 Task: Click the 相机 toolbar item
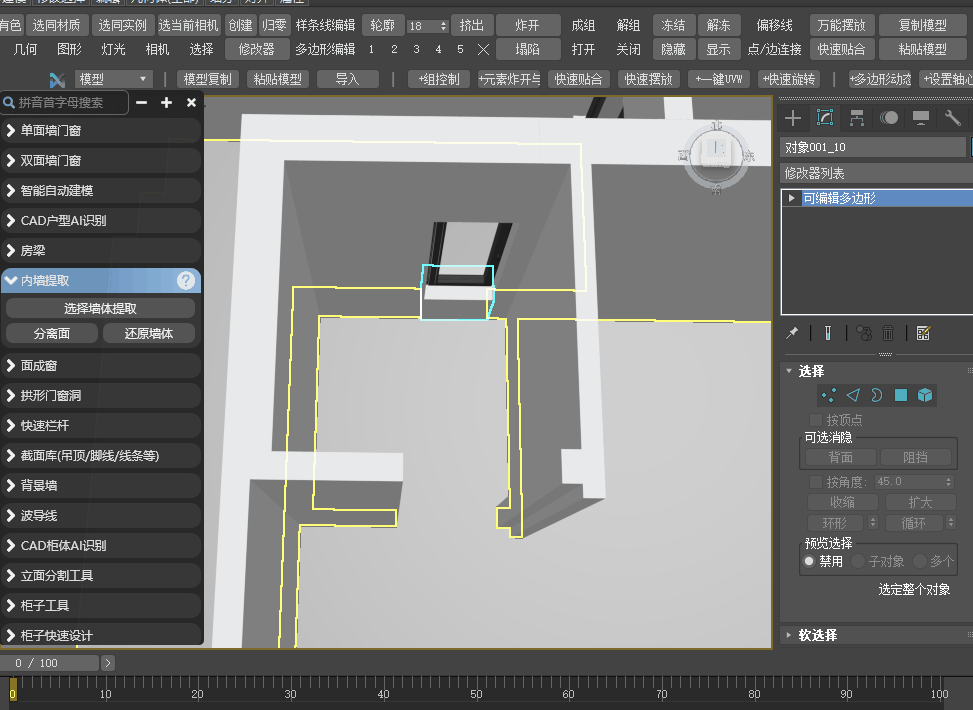click(158, 49)
